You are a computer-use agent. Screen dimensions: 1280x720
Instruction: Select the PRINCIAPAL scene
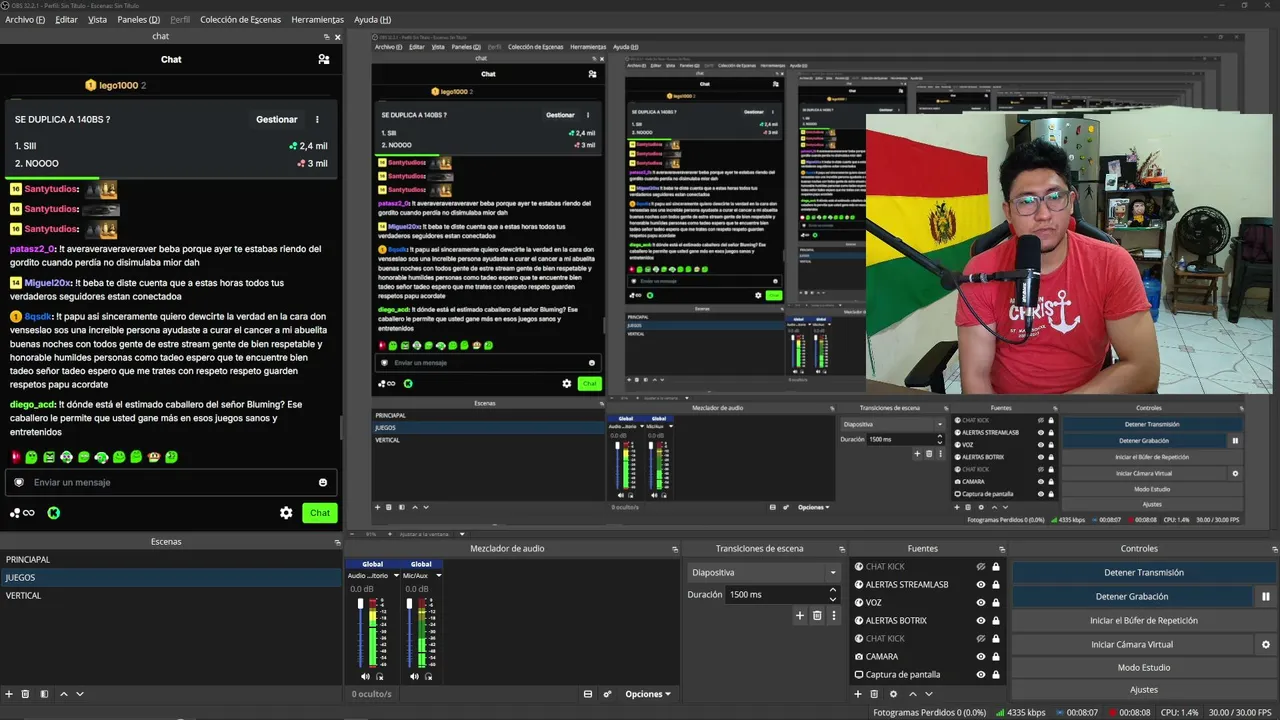pyautogui.click(x=171, y=559)
